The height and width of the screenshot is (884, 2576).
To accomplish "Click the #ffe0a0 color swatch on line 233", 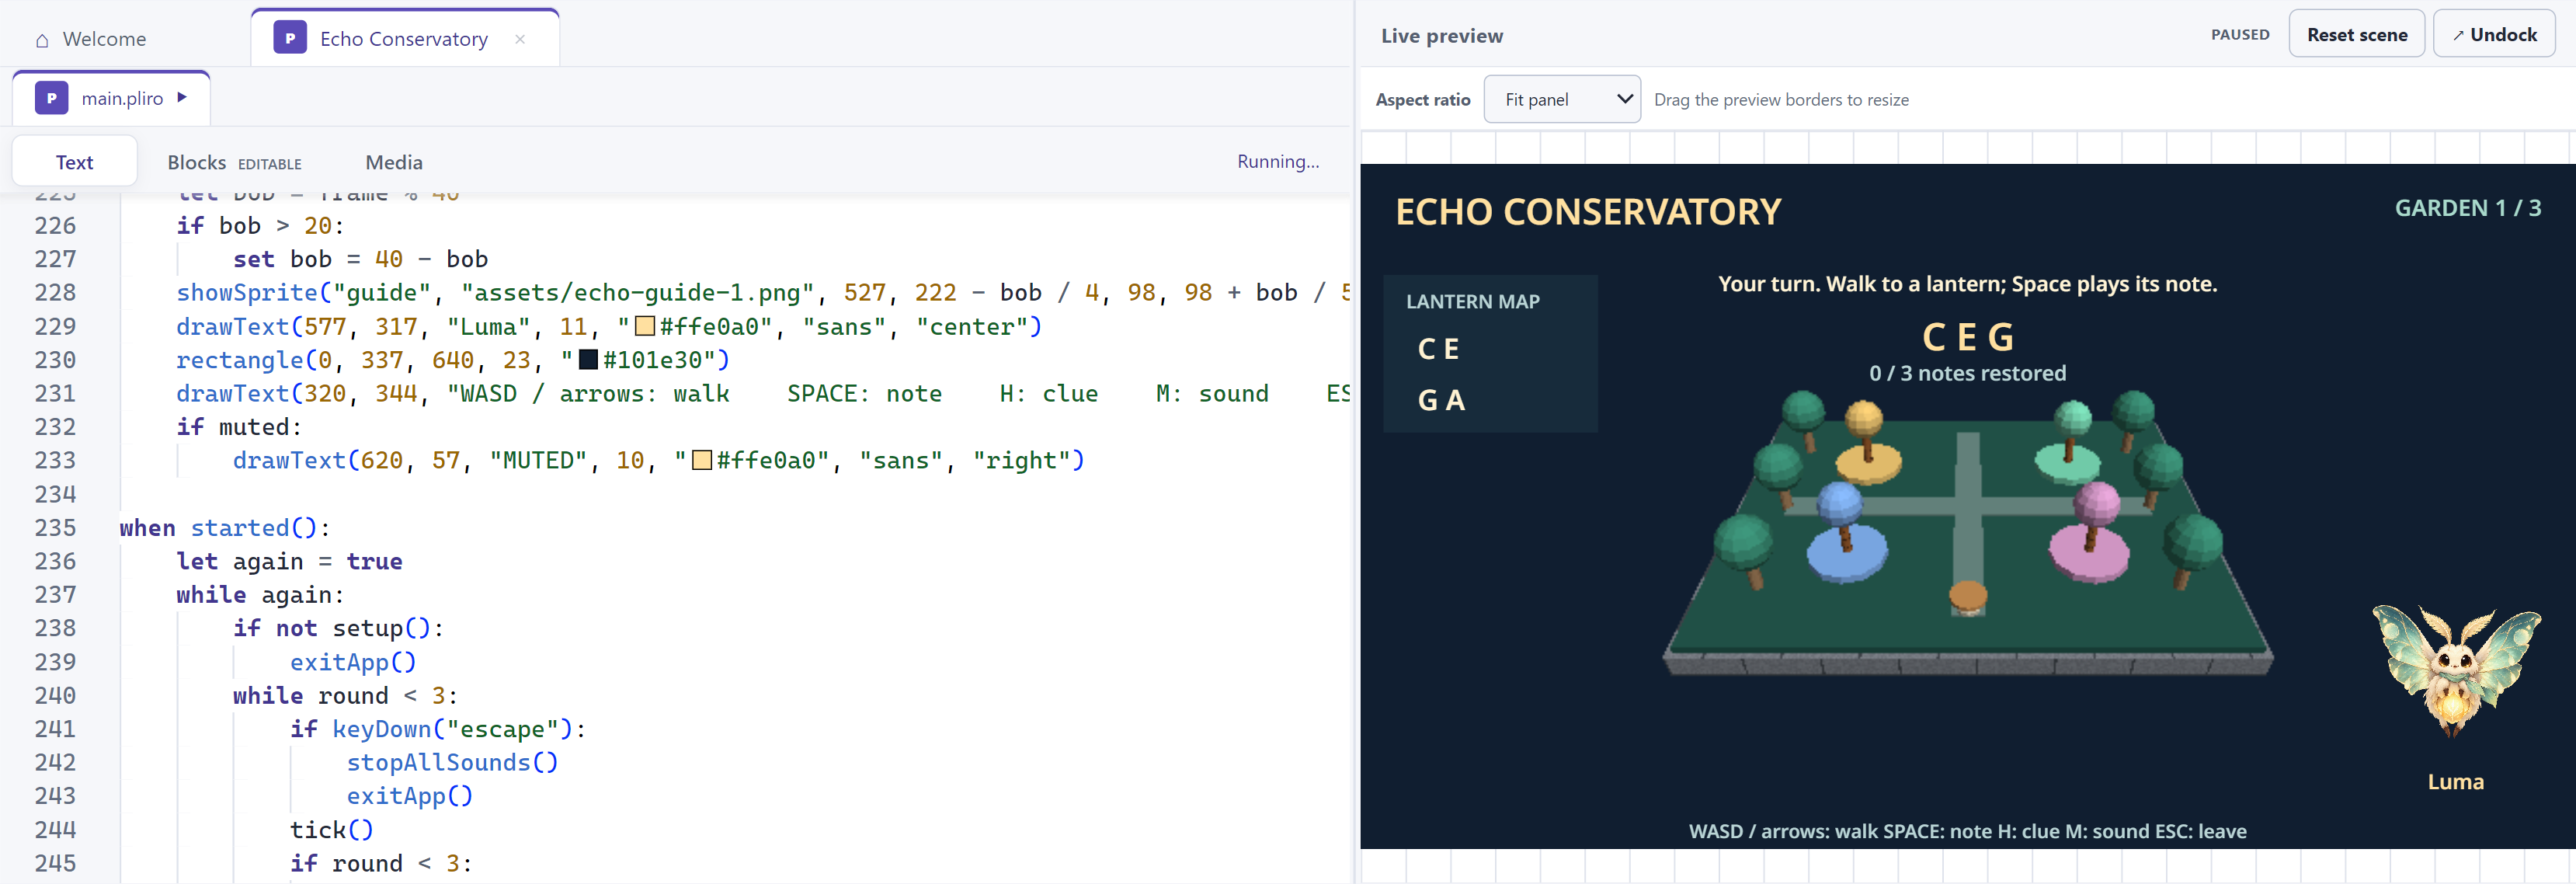I will point(703,460).
